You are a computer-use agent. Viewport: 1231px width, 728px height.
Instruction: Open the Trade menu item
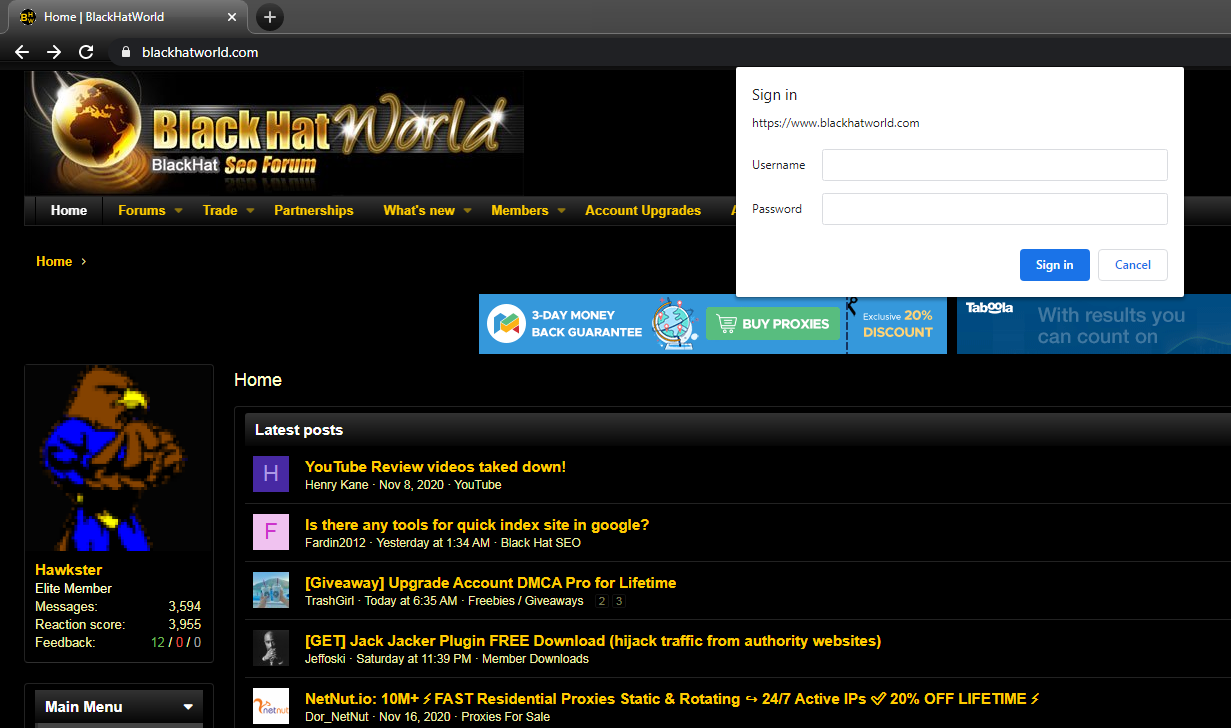pyautogui.click(x=220, y=210)
